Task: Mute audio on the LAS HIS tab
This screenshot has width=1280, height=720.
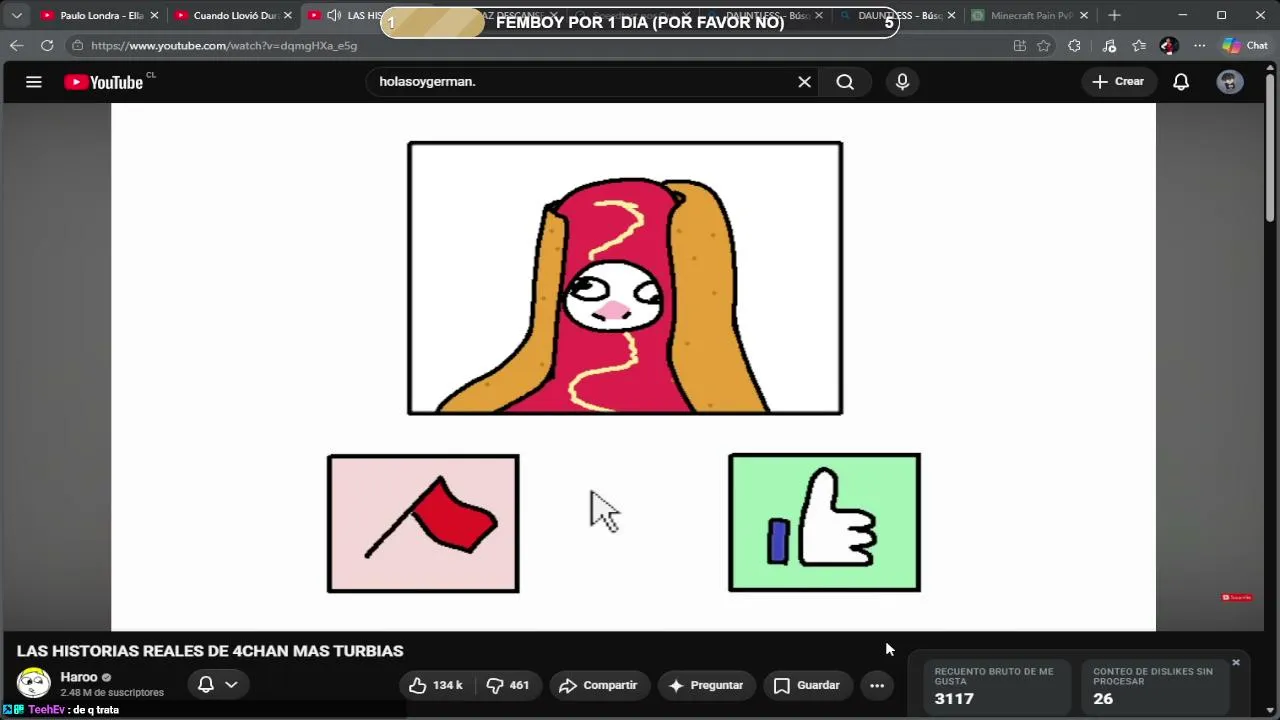Action: [334, 16]
